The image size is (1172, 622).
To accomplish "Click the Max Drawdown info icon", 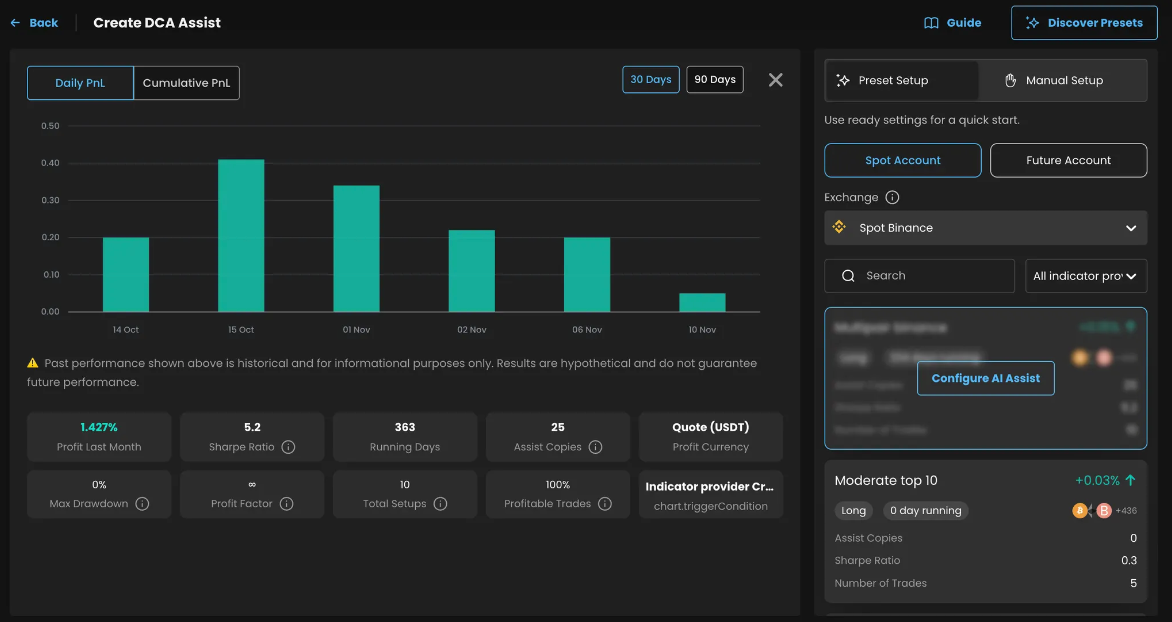I will point(142,504).
